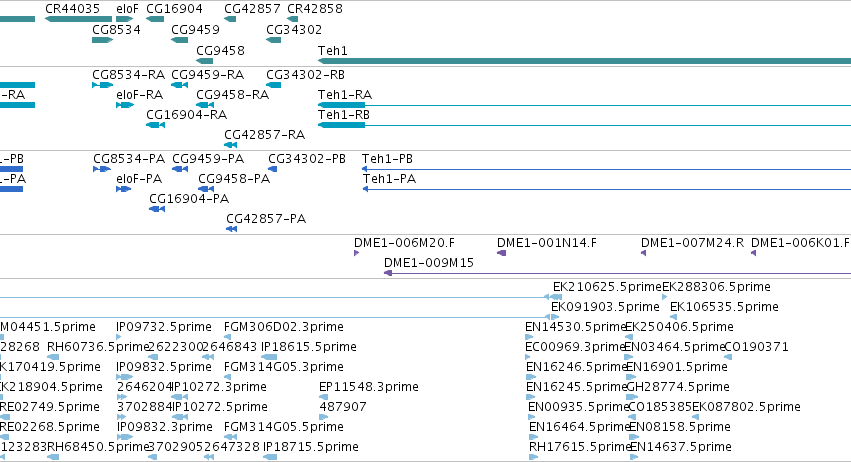Click clone DME1-009M15 label
Screen dimensions: 851x462
(x=429, y=263)
